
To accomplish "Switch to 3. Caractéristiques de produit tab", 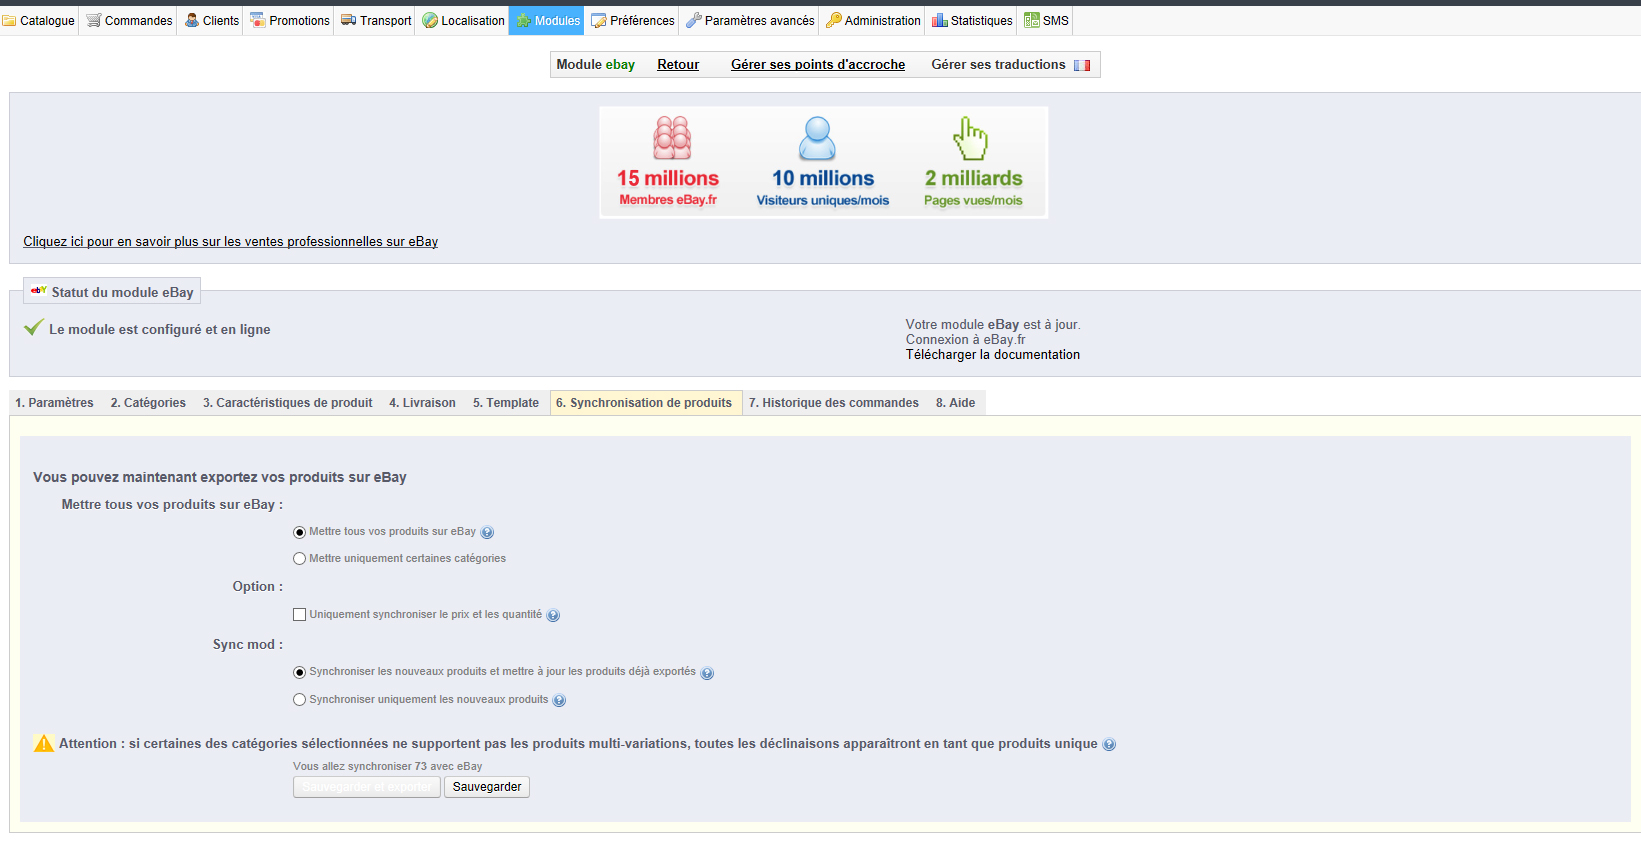I will point(288,403).
